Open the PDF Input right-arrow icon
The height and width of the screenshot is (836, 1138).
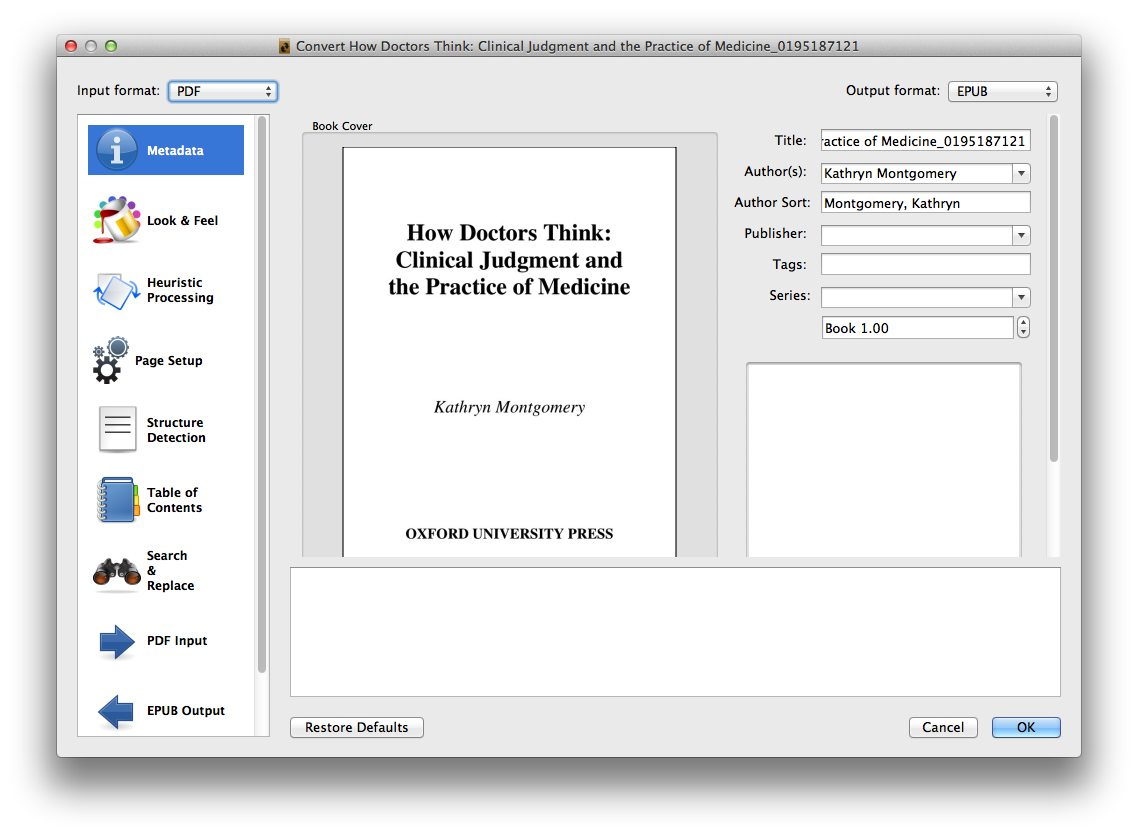click(x=116, y=641)
